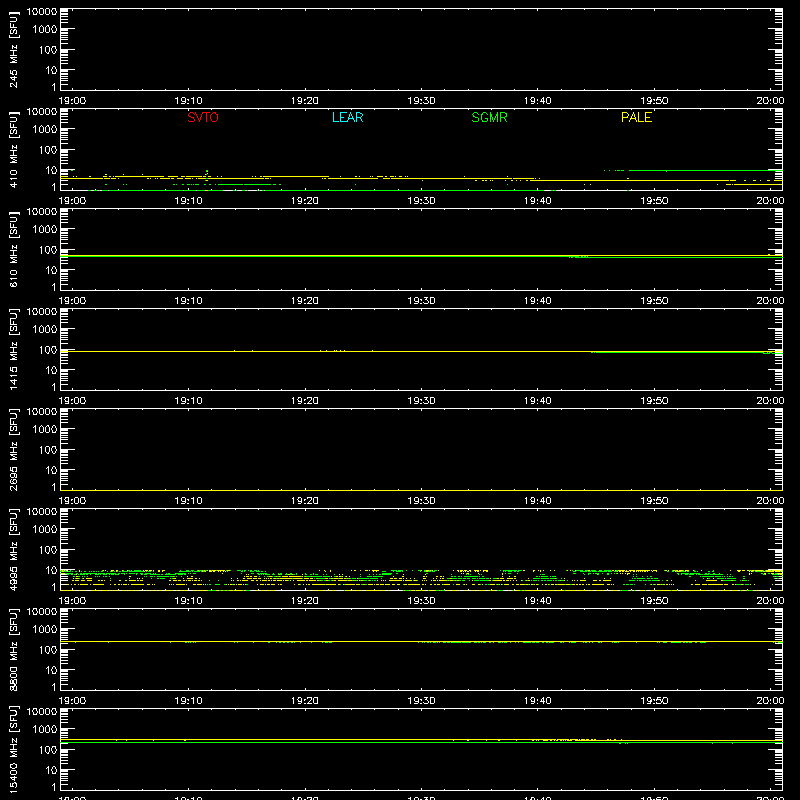Click the 1000 tick of 2695 MHz panel
This screenshot has height=800, width=800.
click(x=45, y=430)
